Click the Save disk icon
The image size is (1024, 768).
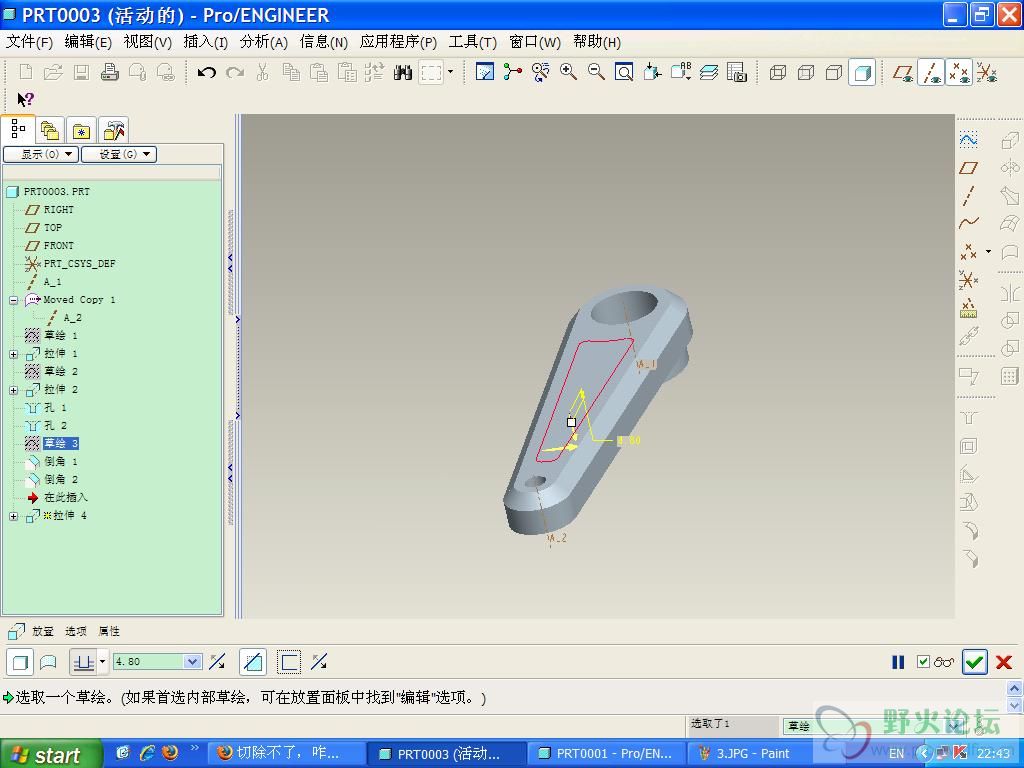coord(81,72)
